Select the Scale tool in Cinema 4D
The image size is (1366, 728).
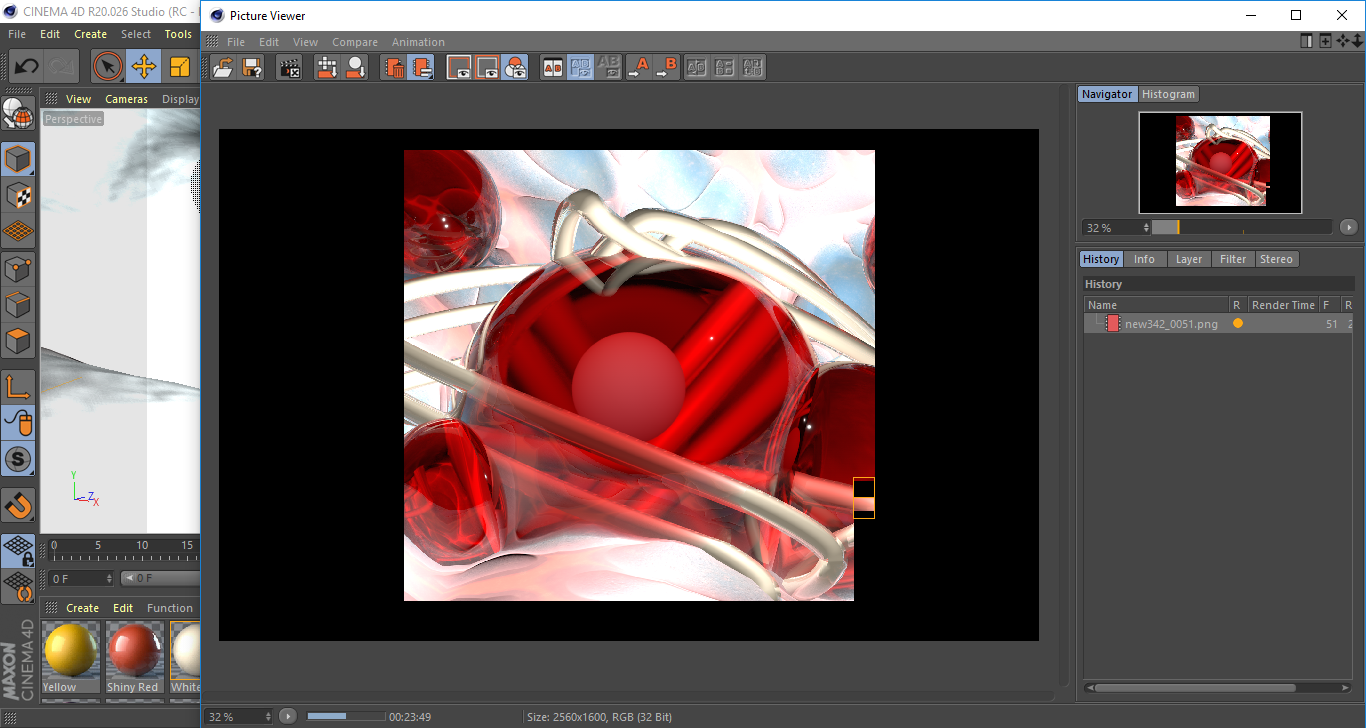[x=180, y=67]
